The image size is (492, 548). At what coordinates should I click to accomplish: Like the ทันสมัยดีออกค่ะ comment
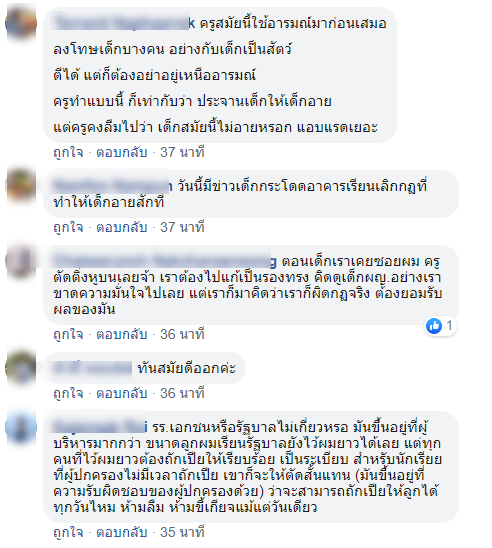tap(68, 394)
